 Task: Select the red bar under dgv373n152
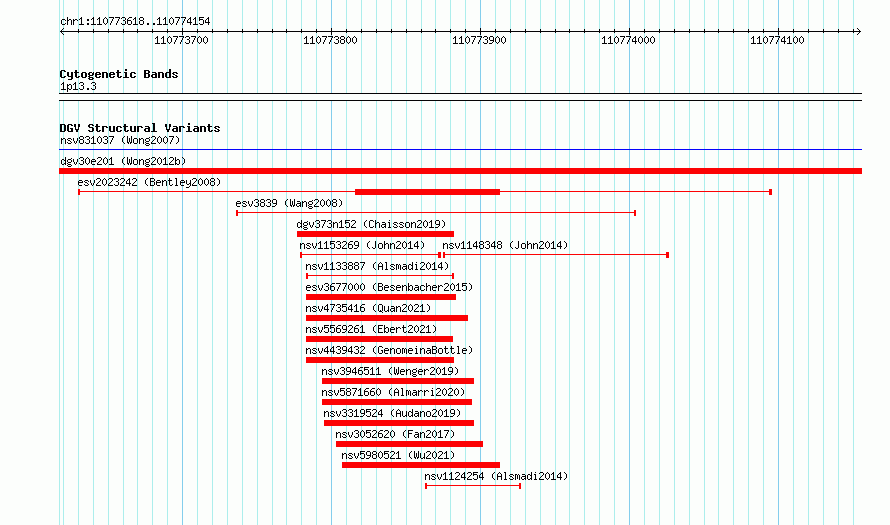click(x=375, y=234)
